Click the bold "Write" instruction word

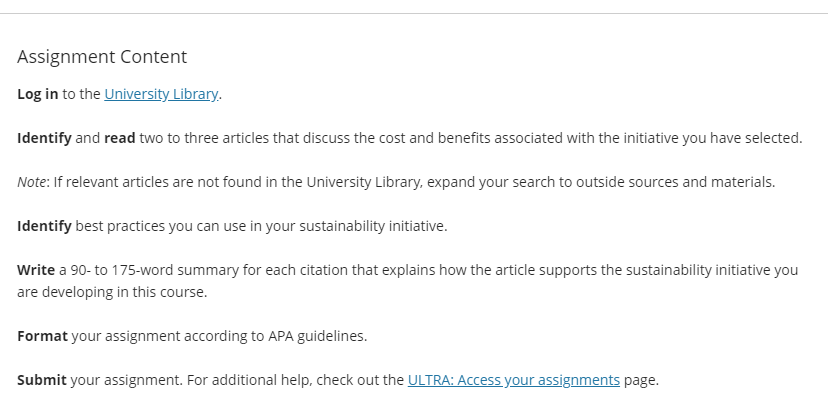tap(36, 270)
